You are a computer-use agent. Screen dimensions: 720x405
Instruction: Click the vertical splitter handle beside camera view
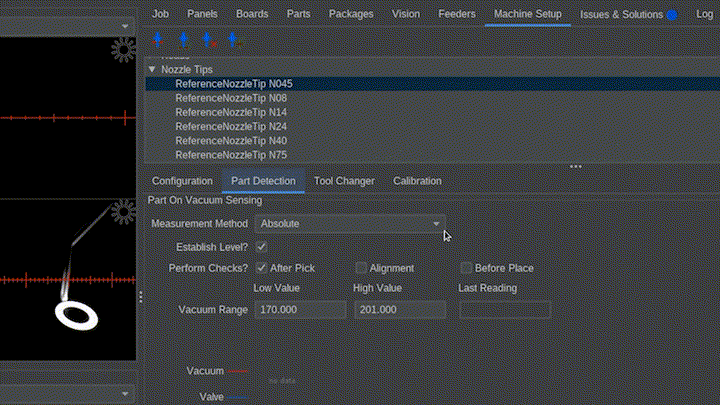pyautogui.click(x=140, y=297)
